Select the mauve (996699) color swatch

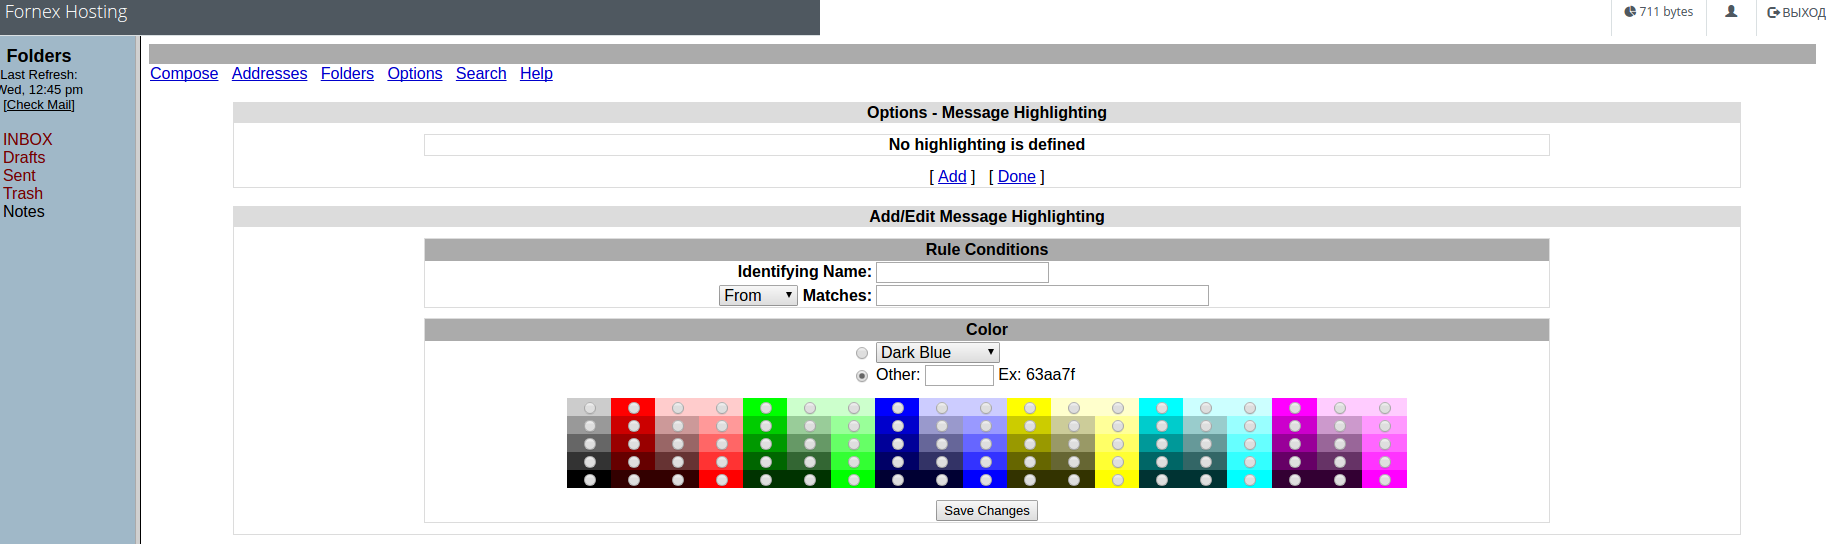click(x=1340, y=444)
